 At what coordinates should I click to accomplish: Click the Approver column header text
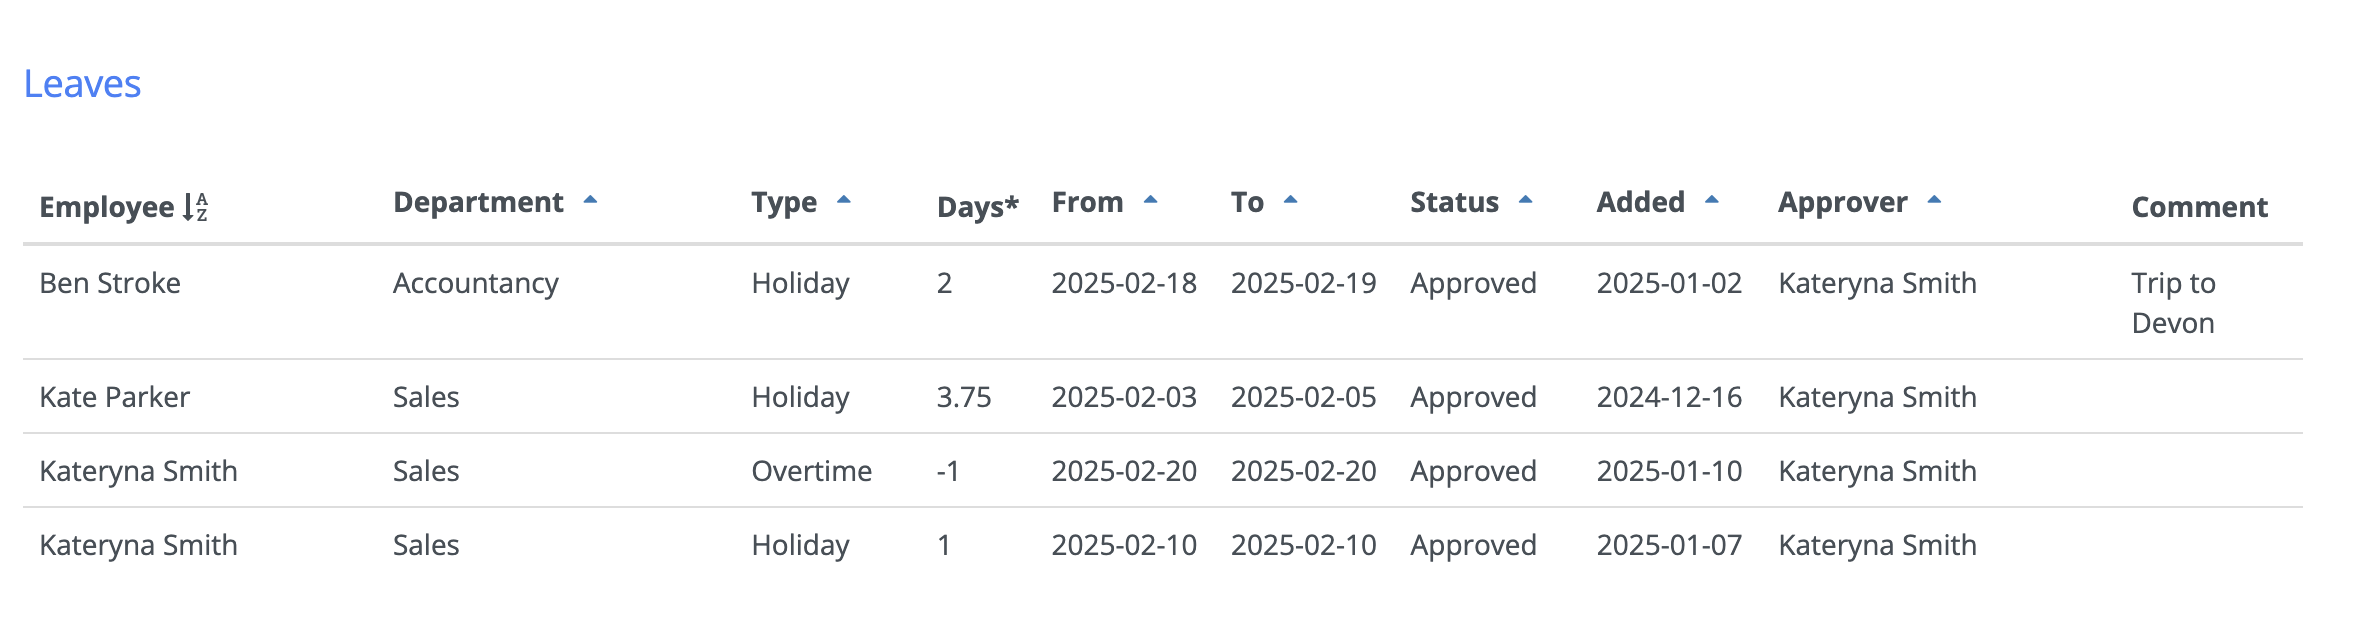pyautogui.click(x=1842, y=202)
